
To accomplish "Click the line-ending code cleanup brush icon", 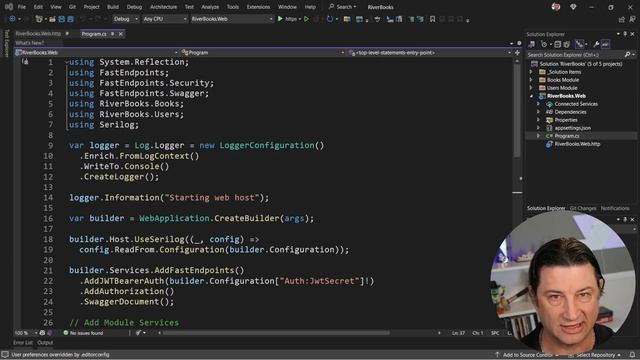I will pos(138,333).
